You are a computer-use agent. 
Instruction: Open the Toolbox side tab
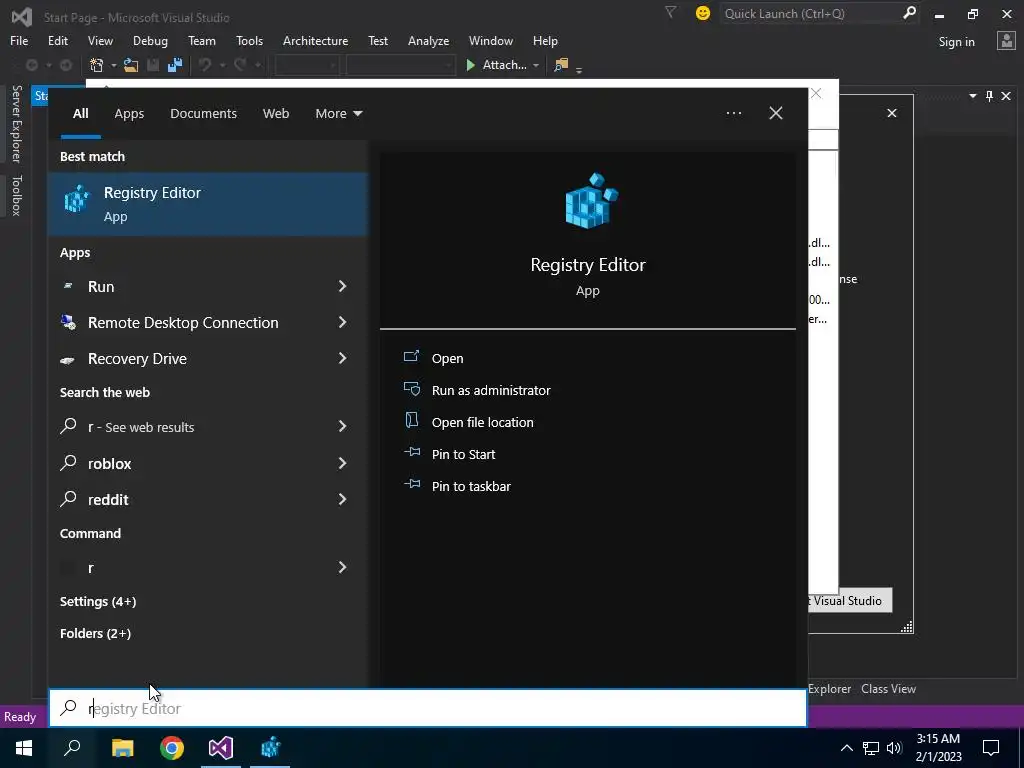16,195
